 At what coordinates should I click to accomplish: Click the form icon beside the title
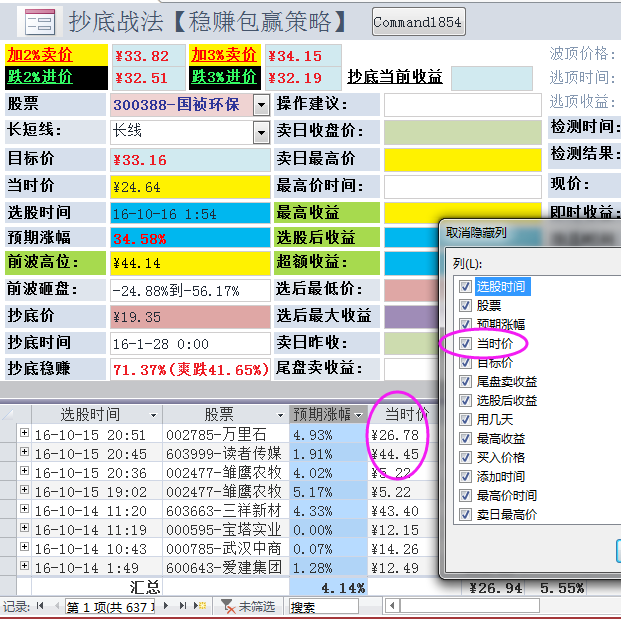coord(38,22)
